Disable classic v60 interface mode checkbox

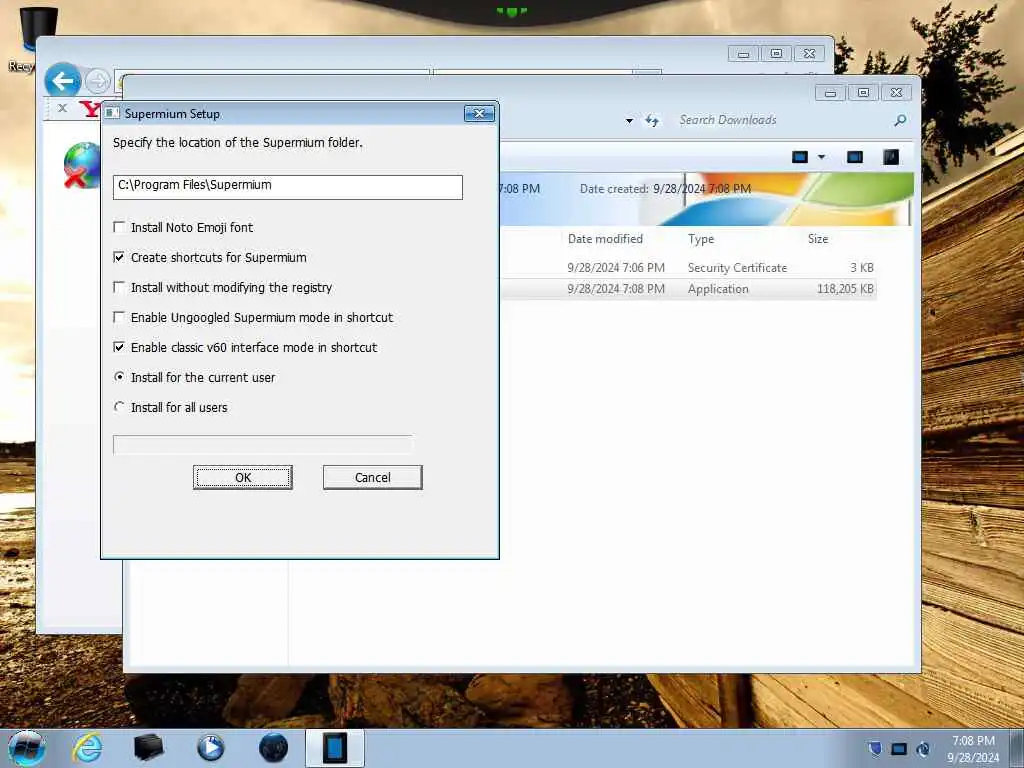pyautogui.click(x=119, y=347)
